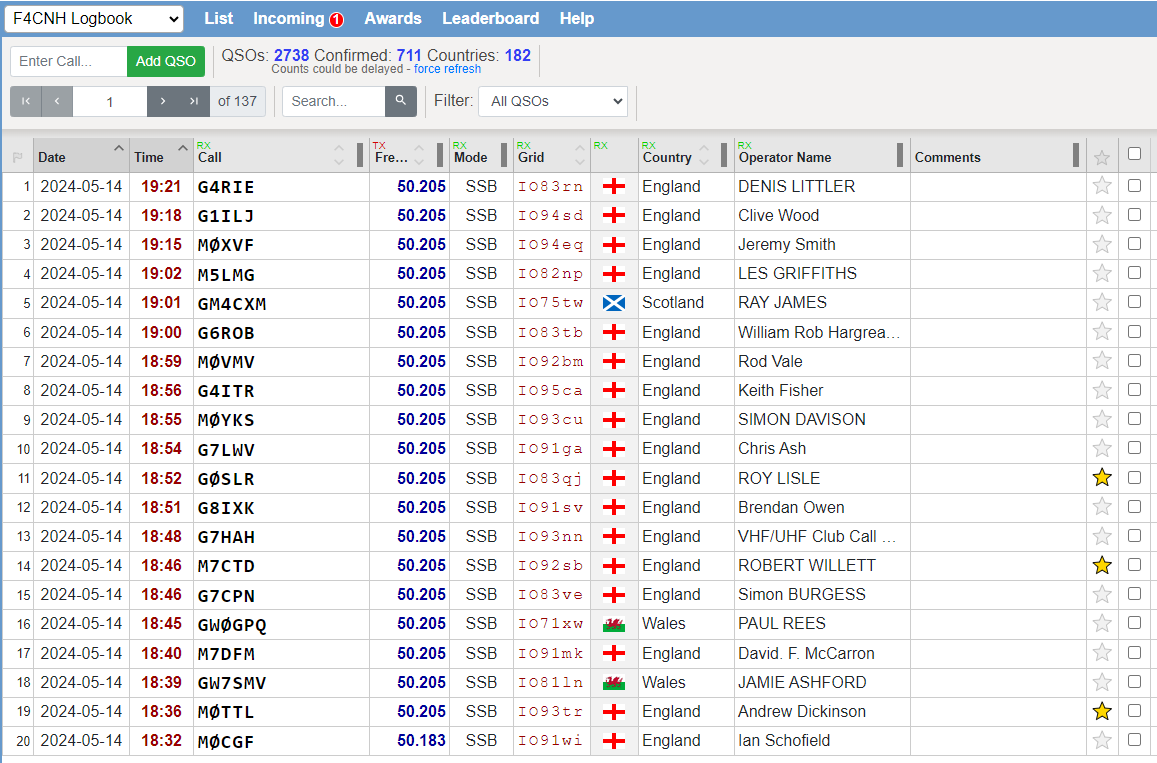The width and height of the screenshot is (1157, 763).
Task: Star the M5LMG contact row
Action: click(1102, 273)
